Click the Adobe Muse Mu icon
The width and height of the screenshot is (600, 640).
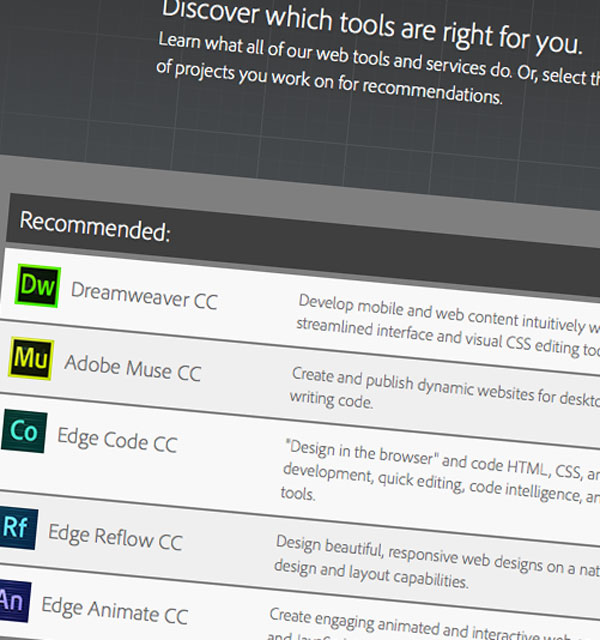pyautogui.click(x=31, y=358)
